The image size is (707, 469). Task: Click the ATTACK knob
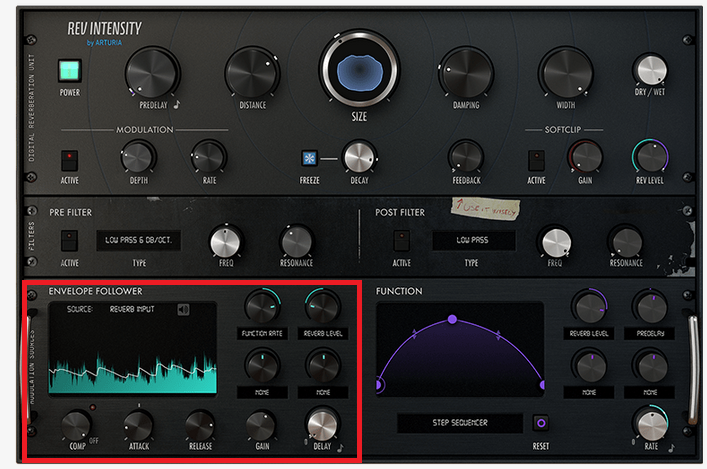pyautogui.click(x=138, y=425)
